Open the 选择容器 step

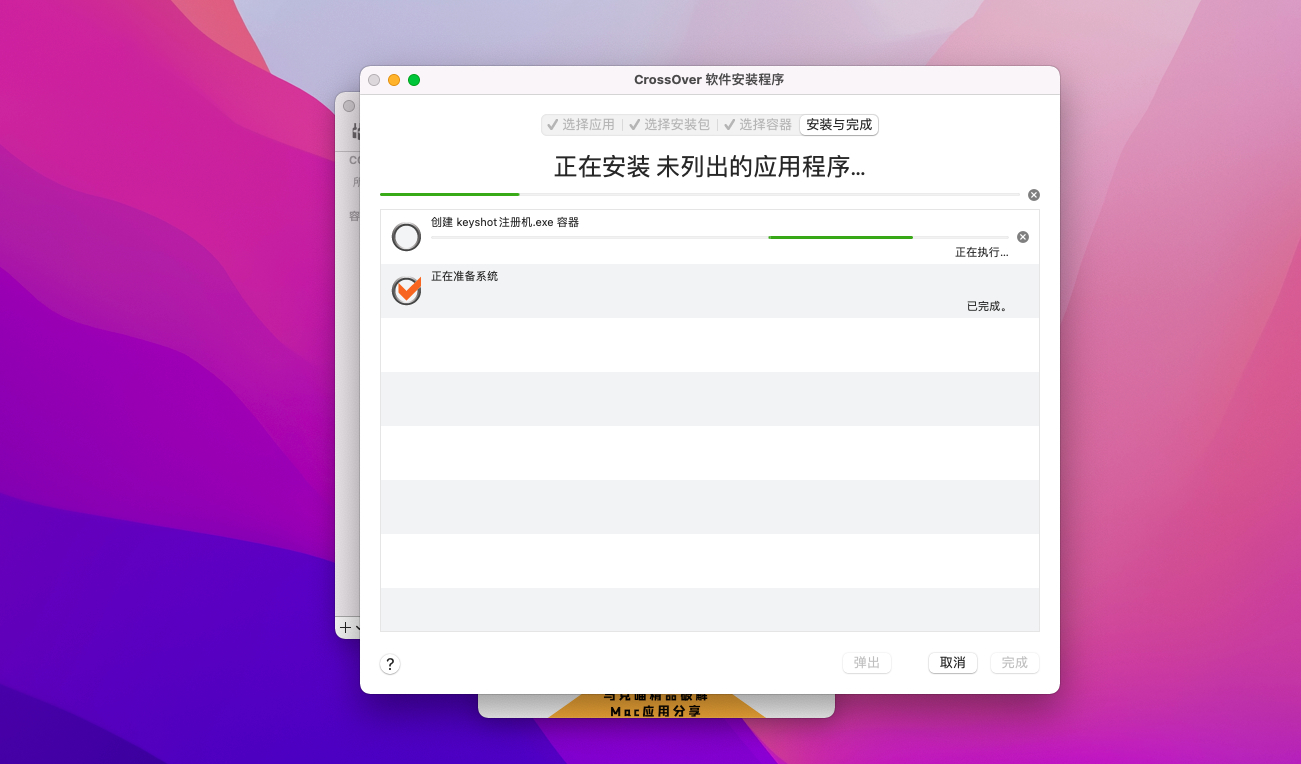(x=758, y=125)
